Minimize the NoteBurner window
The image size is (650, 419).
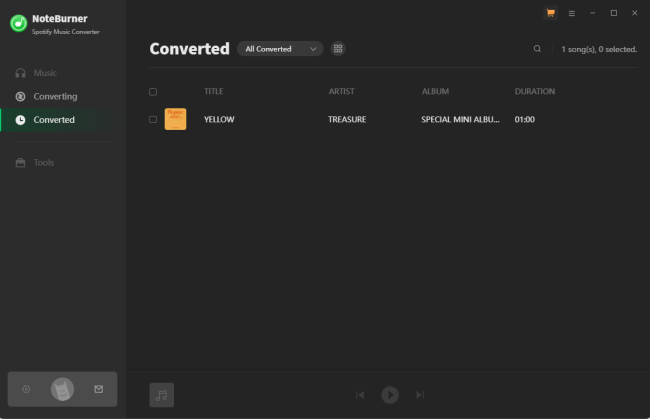point(593,13)
